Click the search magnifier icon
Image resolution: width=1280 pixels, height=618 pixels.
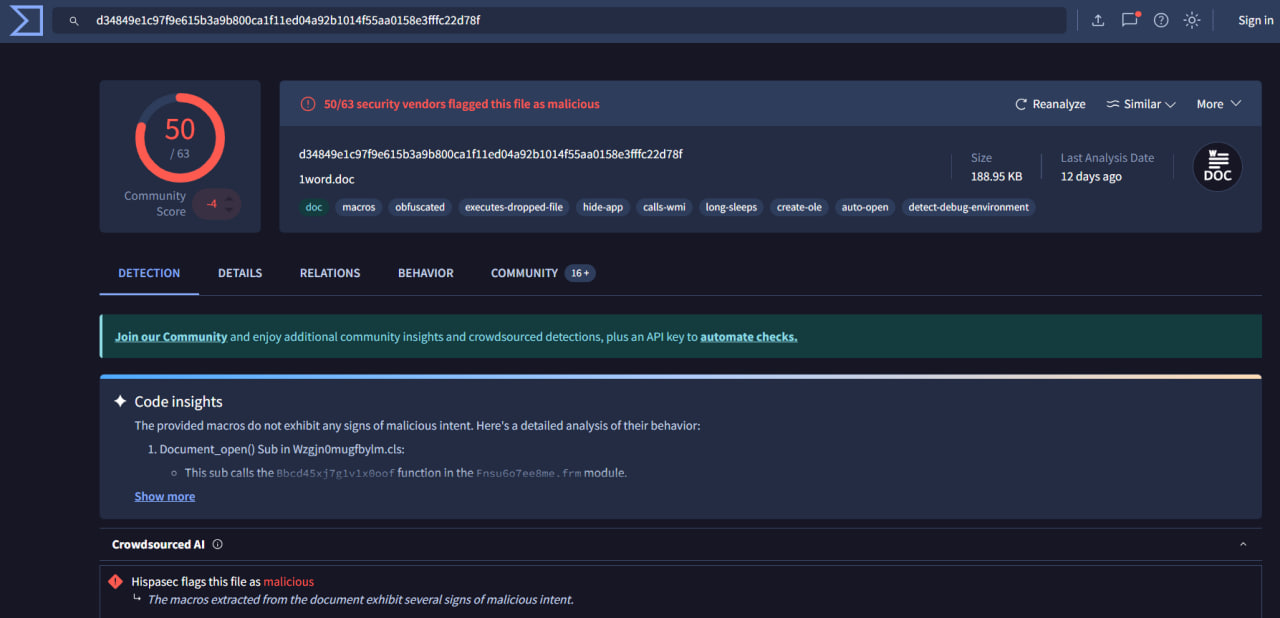click(x=73, y=19)
